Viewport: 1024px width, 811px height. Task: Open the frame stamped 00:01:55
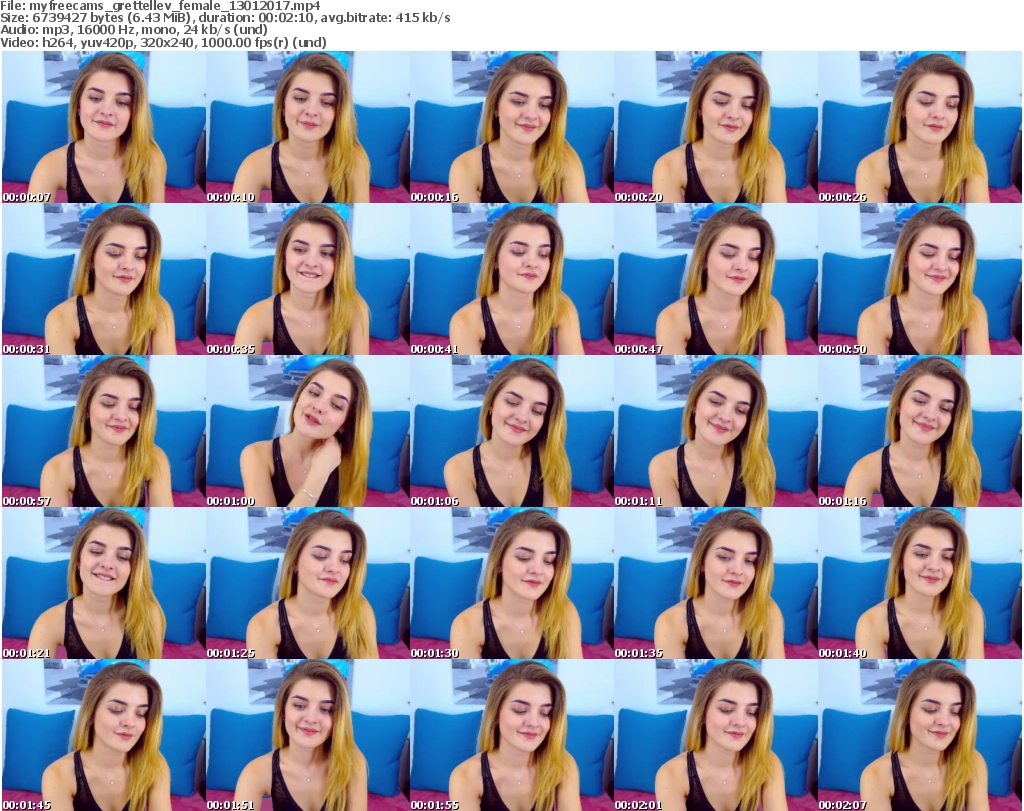511,735
